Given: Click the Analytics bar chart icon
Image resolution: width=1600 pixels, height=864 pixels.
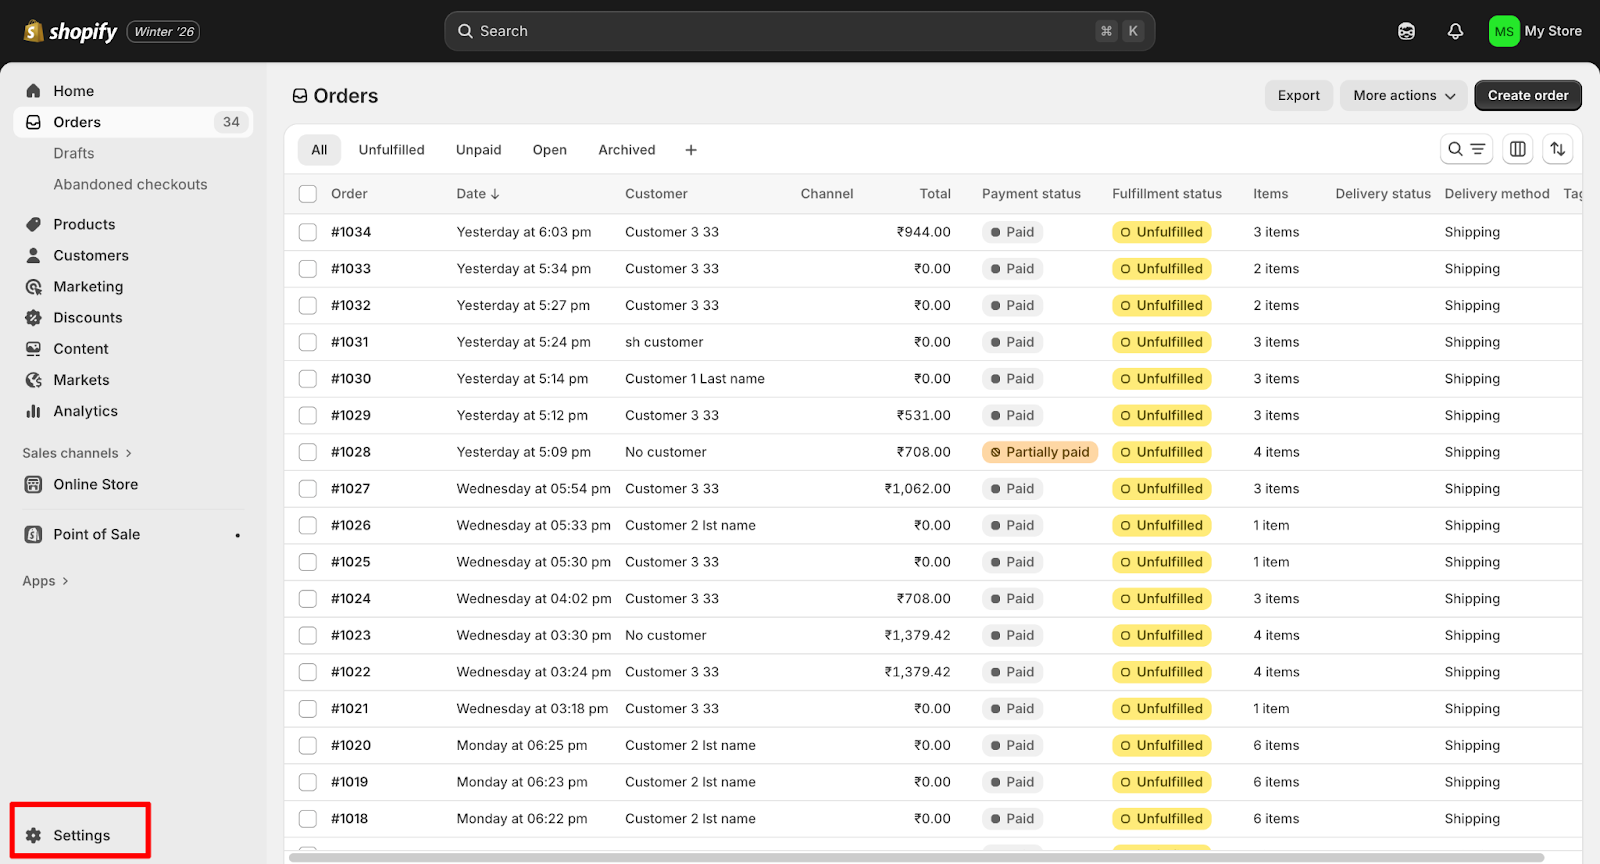Looking at the screenshot, I should pyautogui.click(x=33, y=410).
